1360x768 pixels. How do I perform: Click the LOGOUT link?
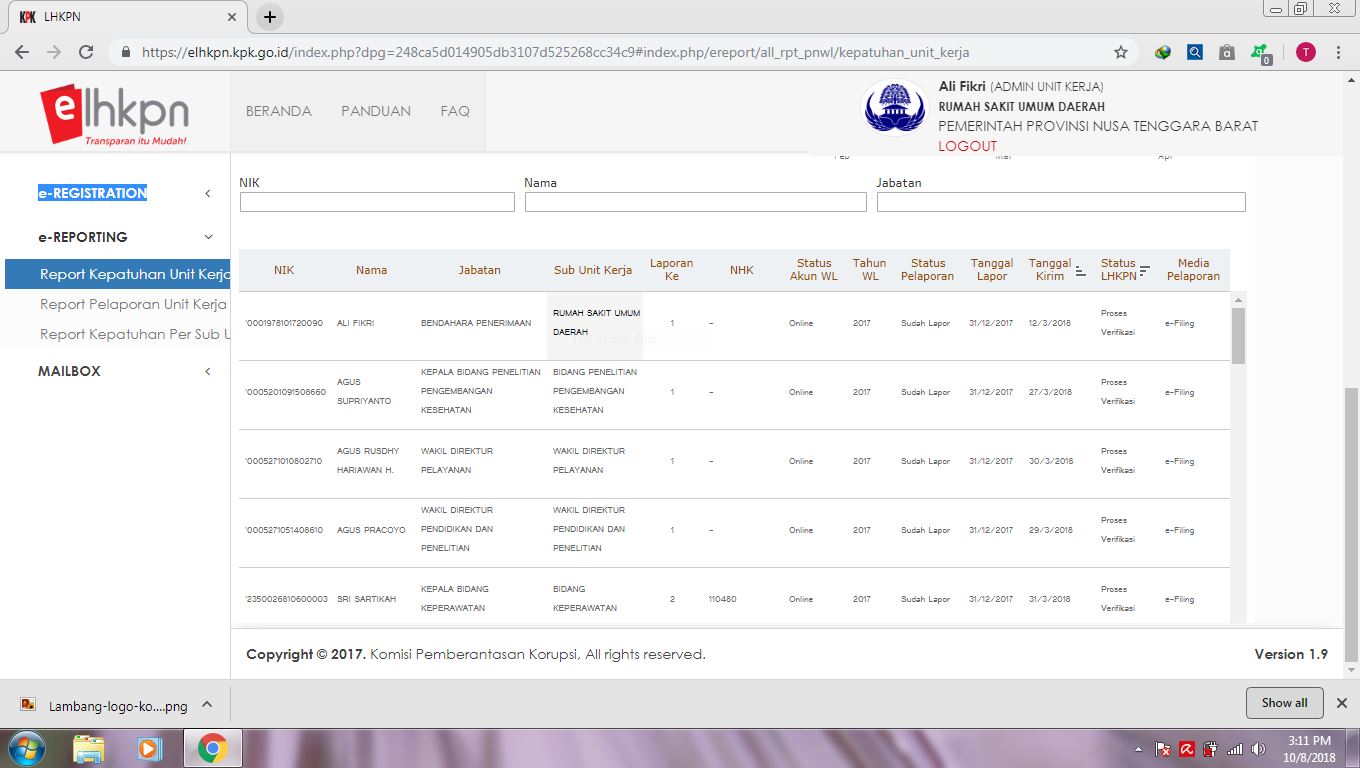[967, 146]
